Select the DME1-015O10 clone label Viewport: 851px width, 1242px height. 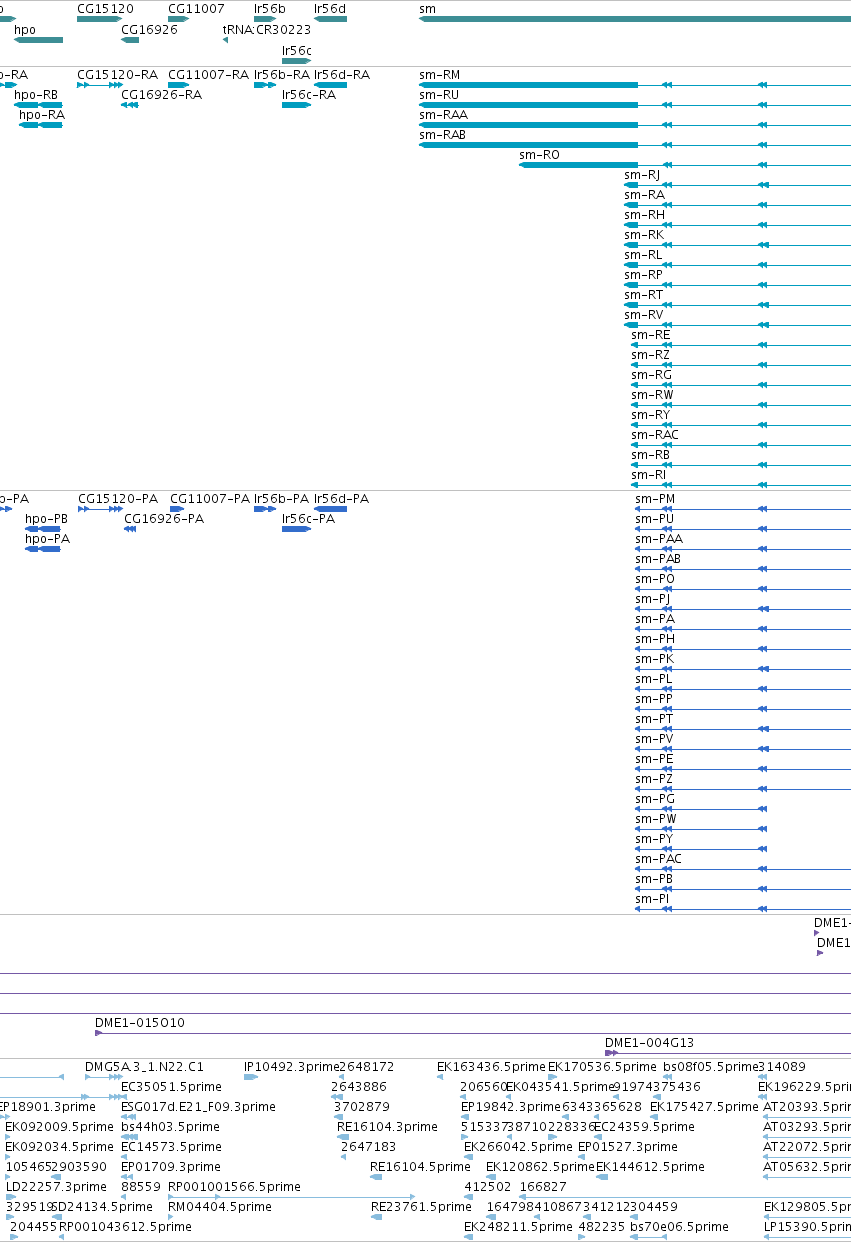(x=140, y=1023)
